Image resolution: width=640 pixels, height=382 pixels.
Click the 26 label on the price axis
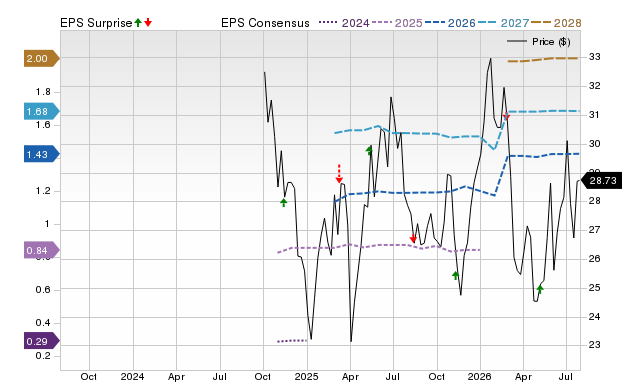point(595,259)
